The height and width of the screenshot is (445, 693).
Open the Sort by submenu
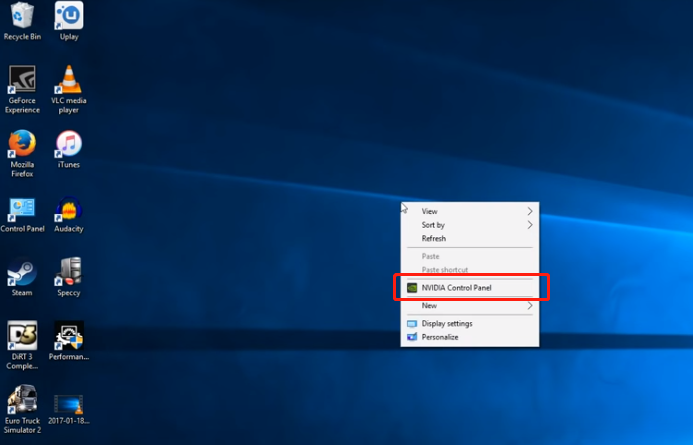click(470, 225)
